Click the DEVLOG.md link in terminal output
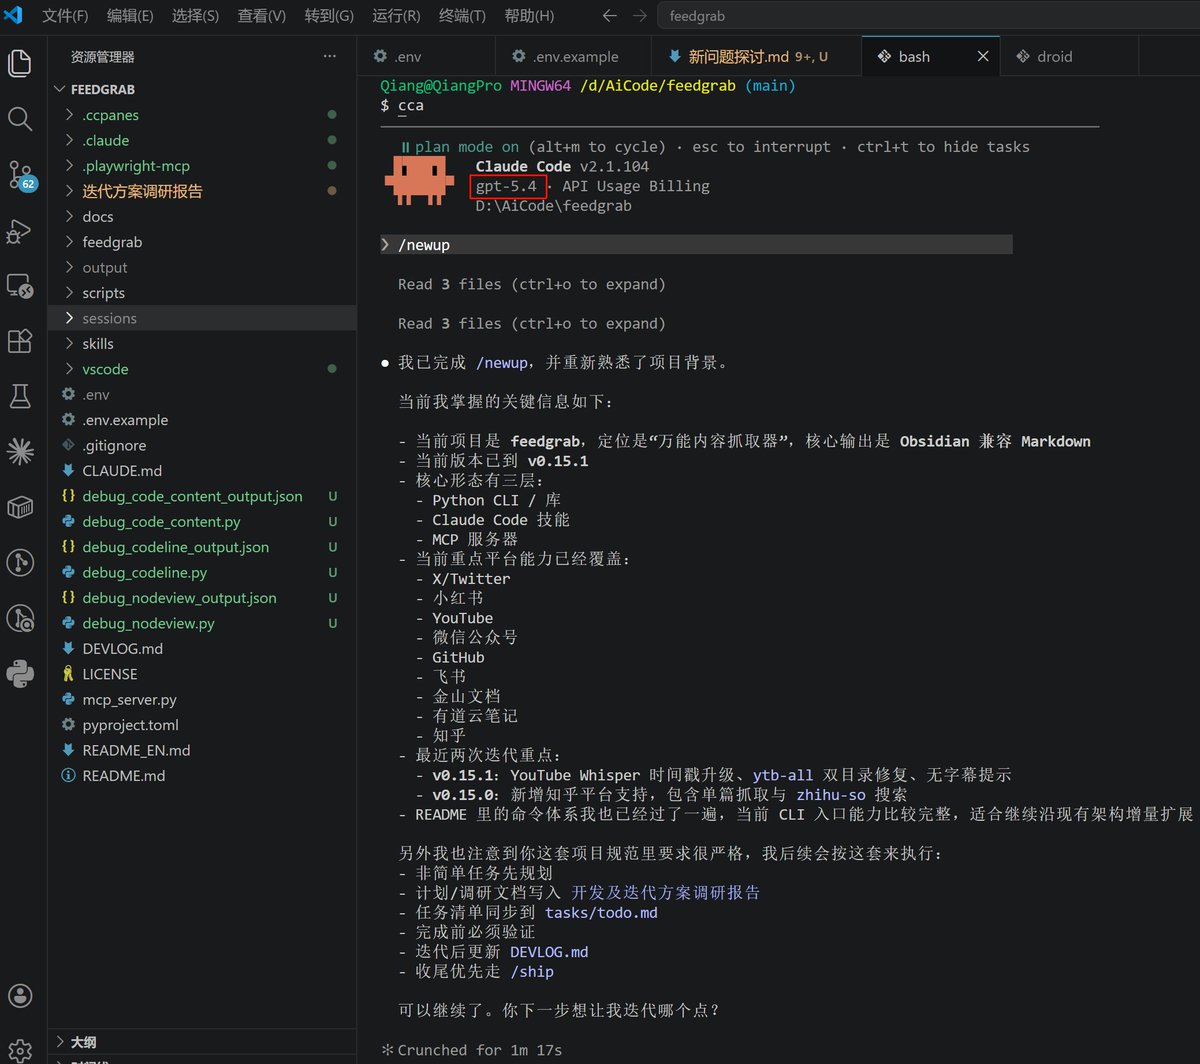This screenshot has width=1200, height=1064. pos(548,951)
